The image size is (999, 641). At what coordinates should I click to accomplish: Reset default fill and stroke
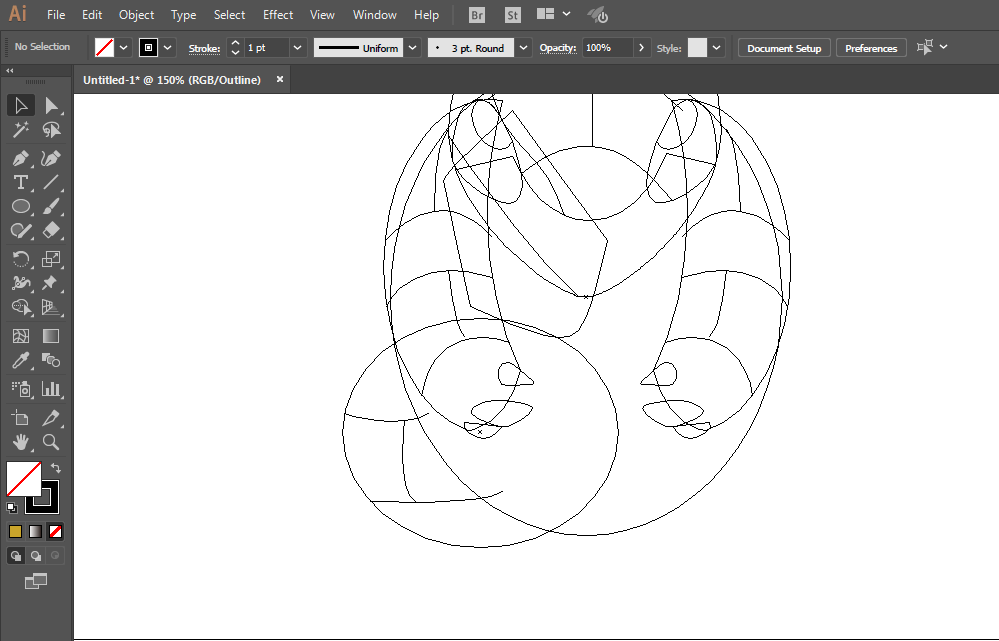point(12,508)
